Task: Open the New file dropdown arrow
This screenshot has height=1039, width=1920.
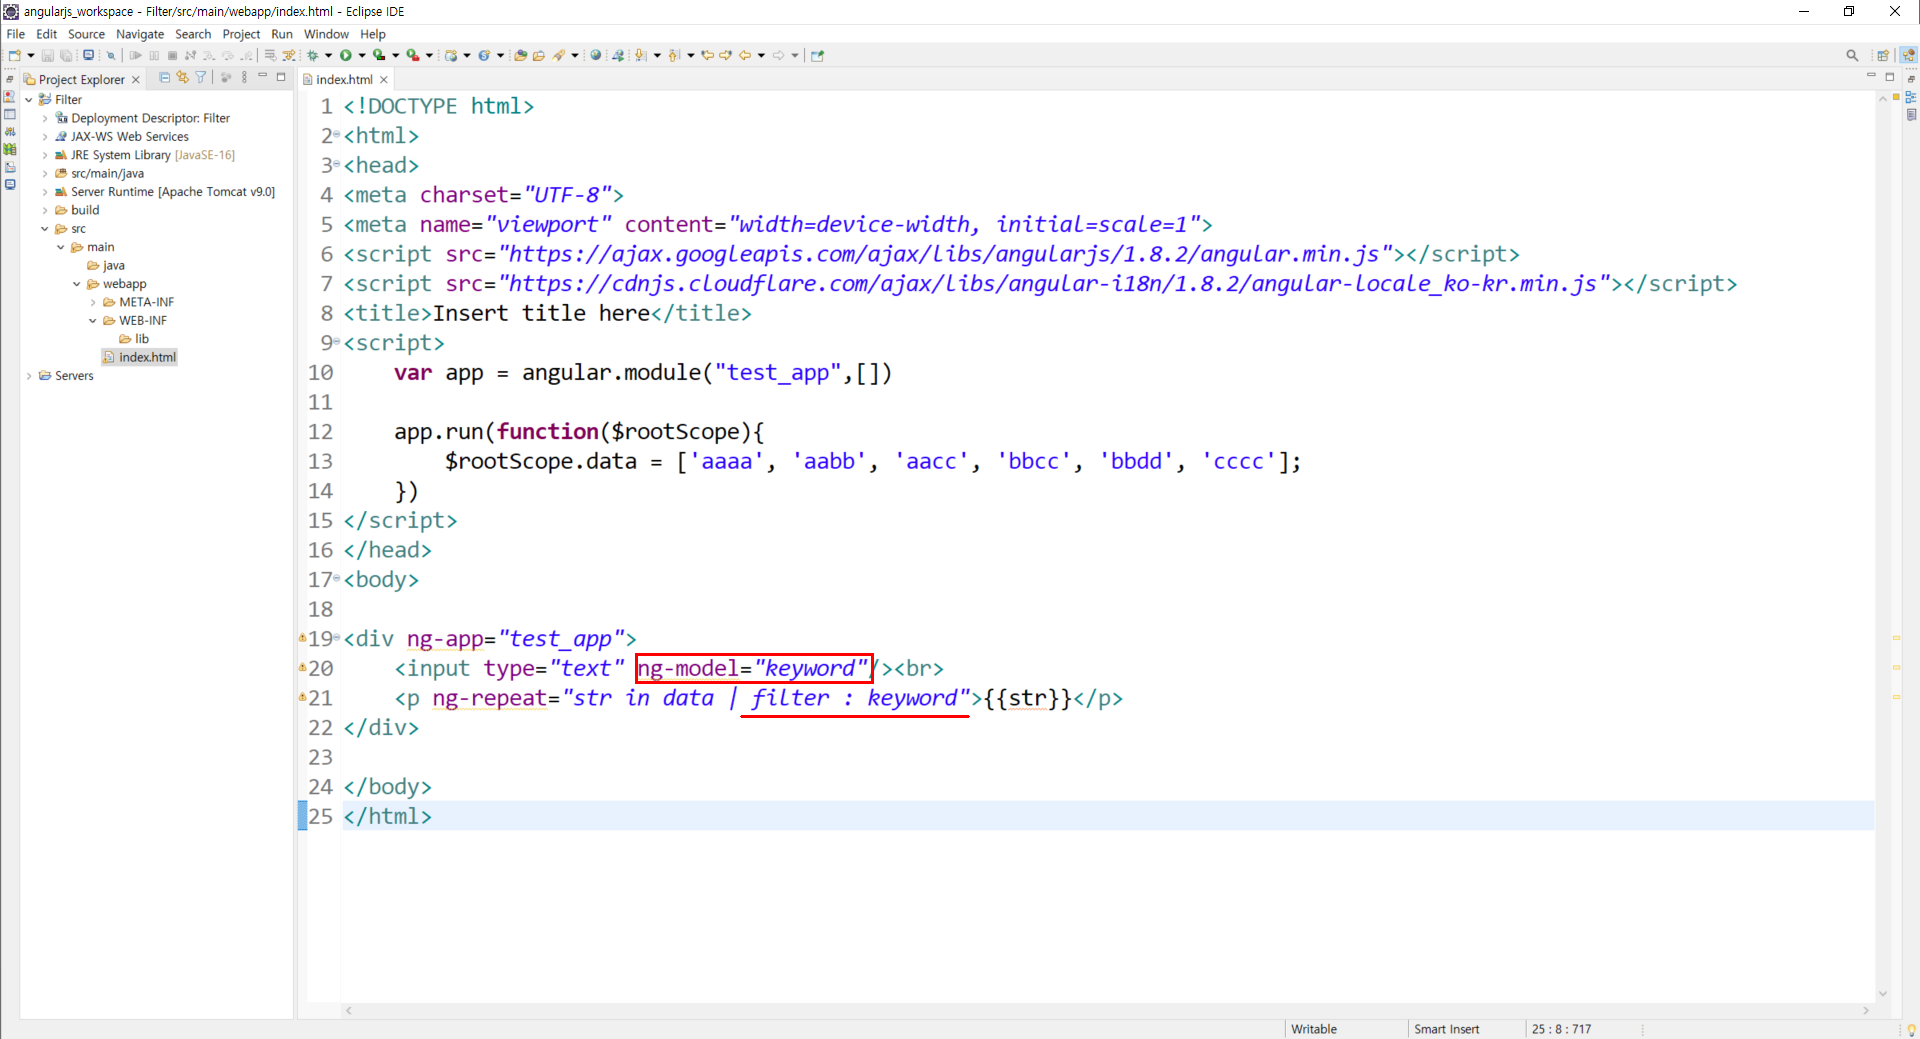Action: click(x=31, y=55)
